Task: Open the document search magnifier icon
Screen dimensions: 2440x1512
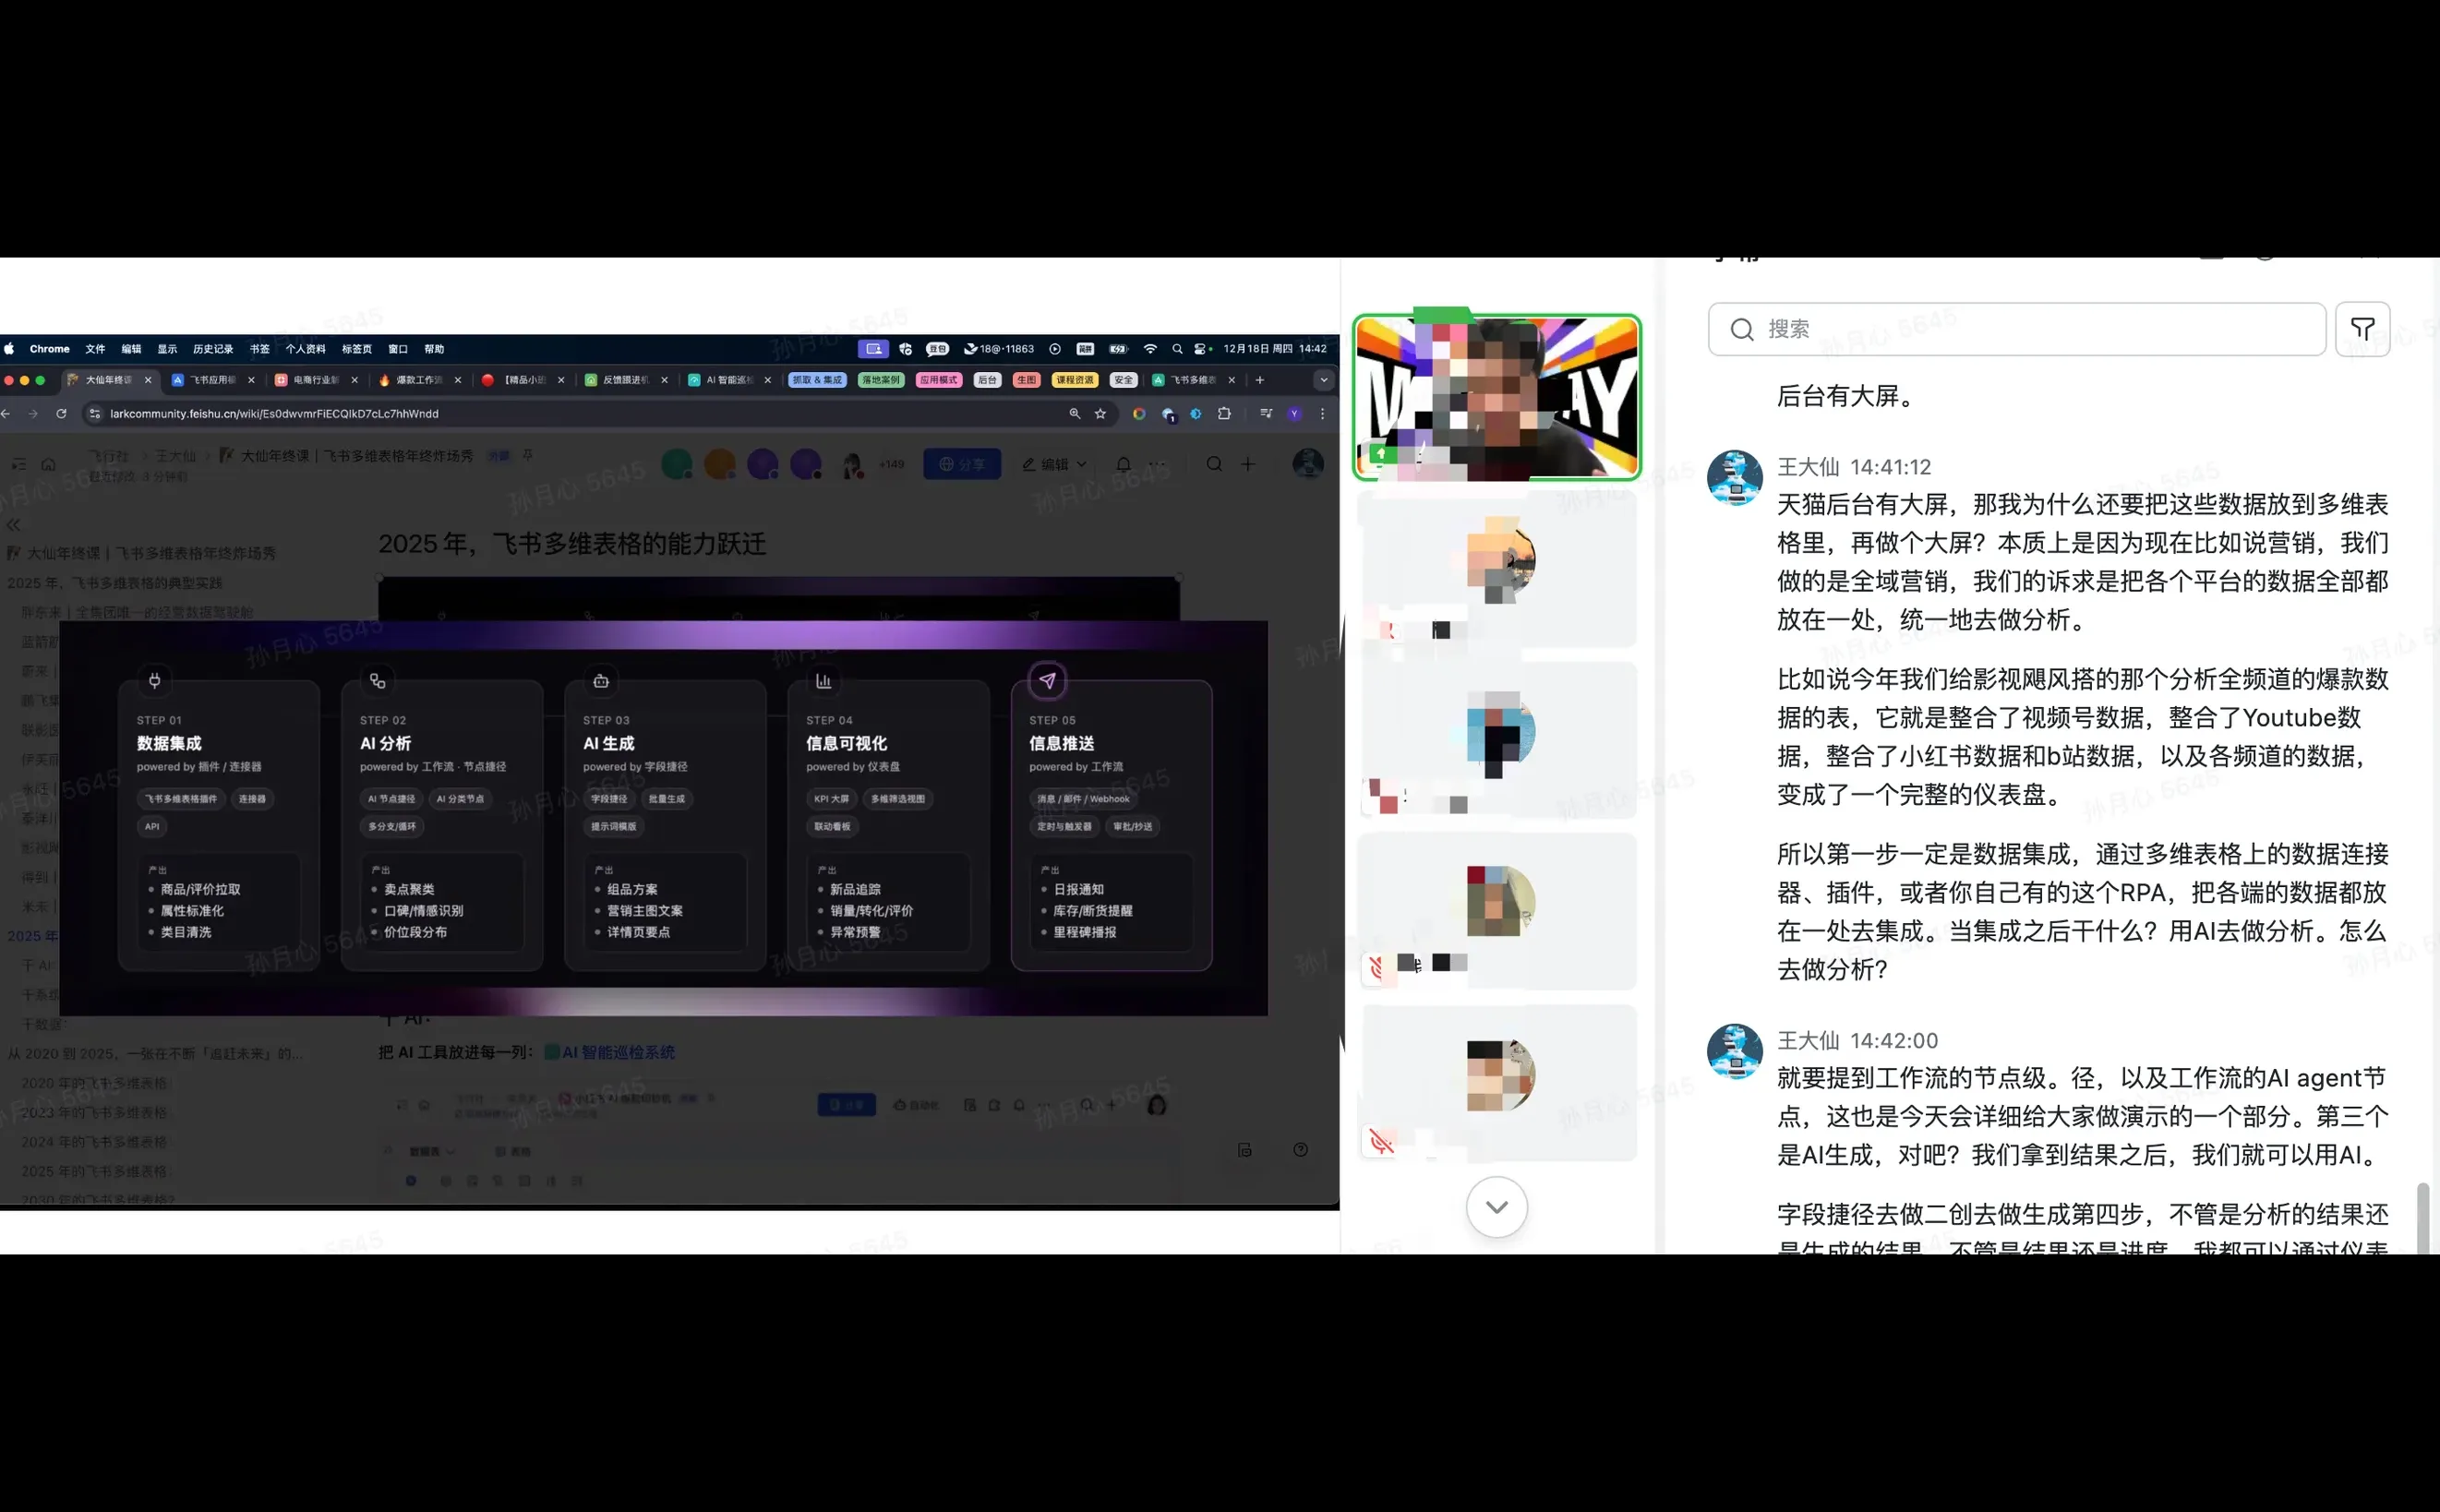Action: 1213,464
